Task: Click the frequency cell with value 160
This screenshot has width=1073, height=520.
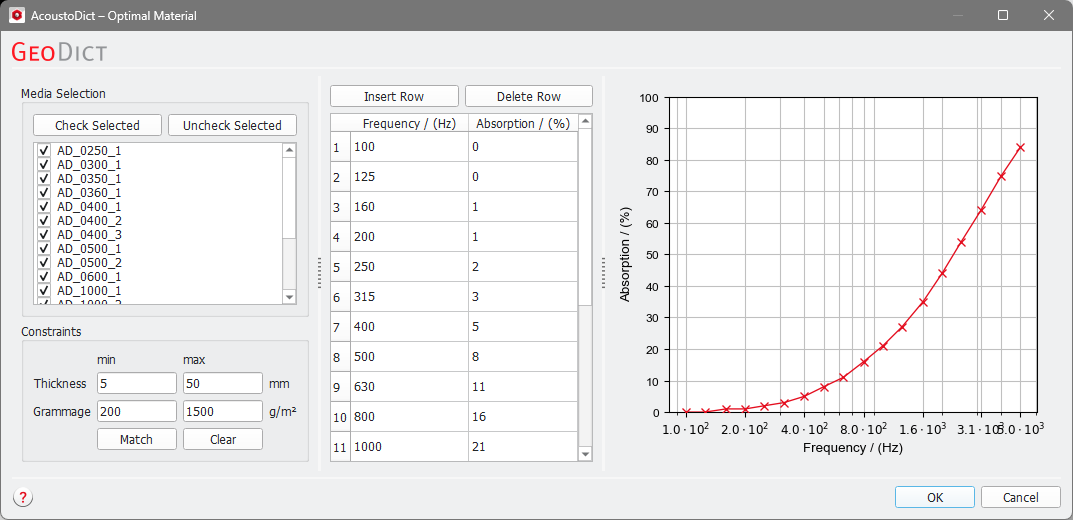Action: pyautogui.click(x=409, y=207)
